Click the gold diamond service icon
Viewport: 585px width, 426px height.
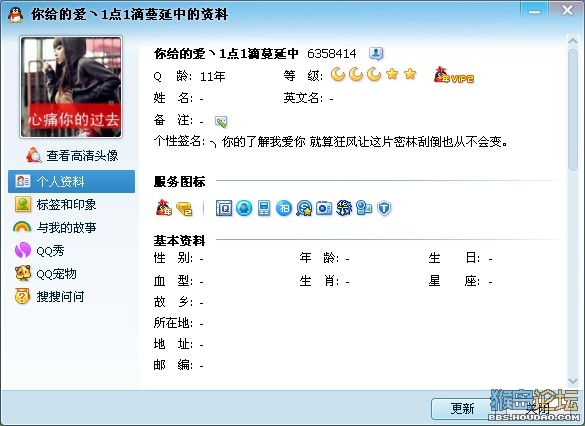click(184, 209)
